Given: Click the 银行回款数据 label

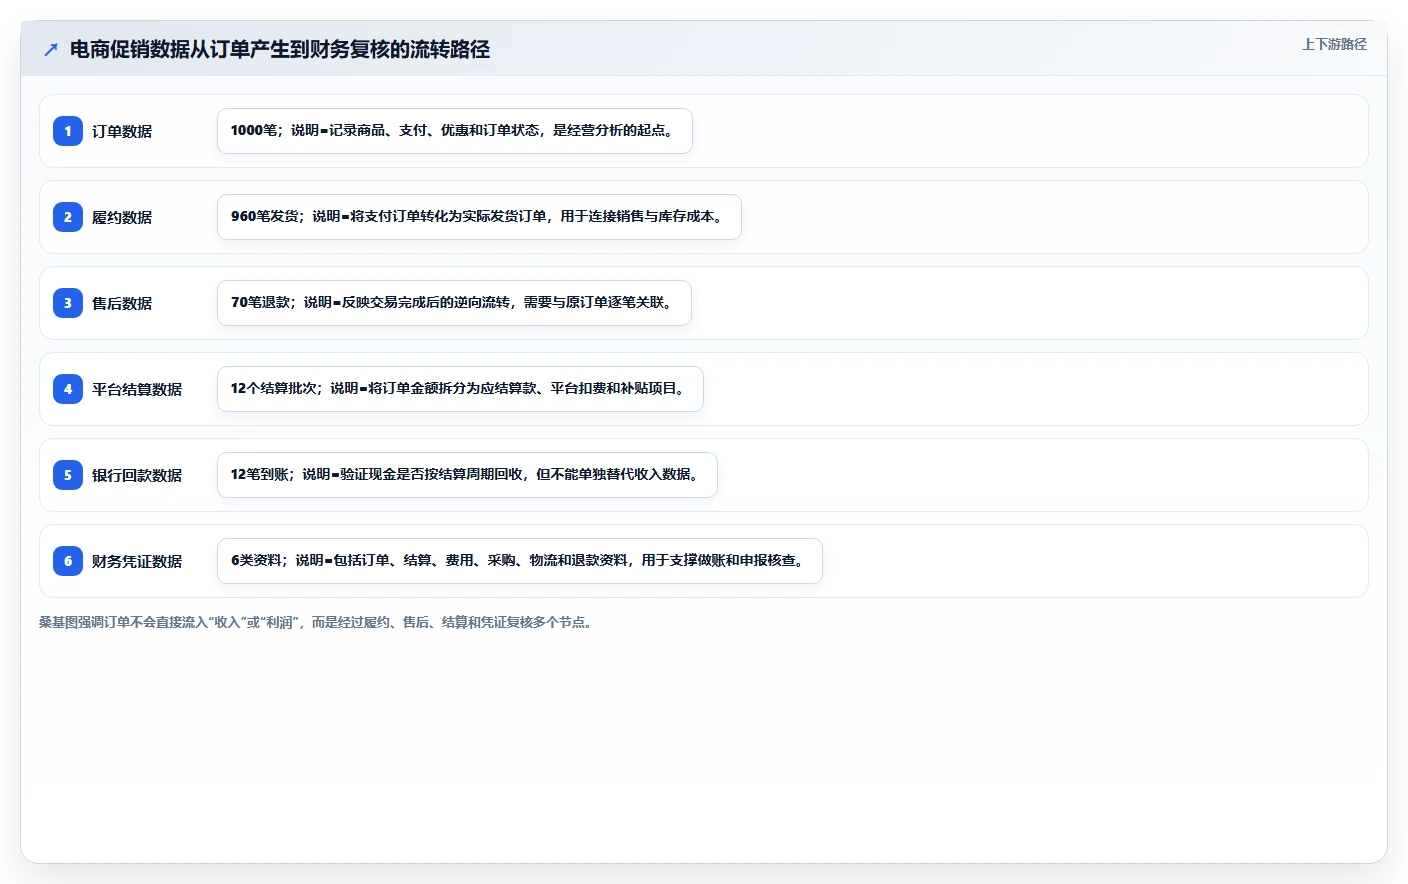Looking at the screenshot, I should 137,475.
